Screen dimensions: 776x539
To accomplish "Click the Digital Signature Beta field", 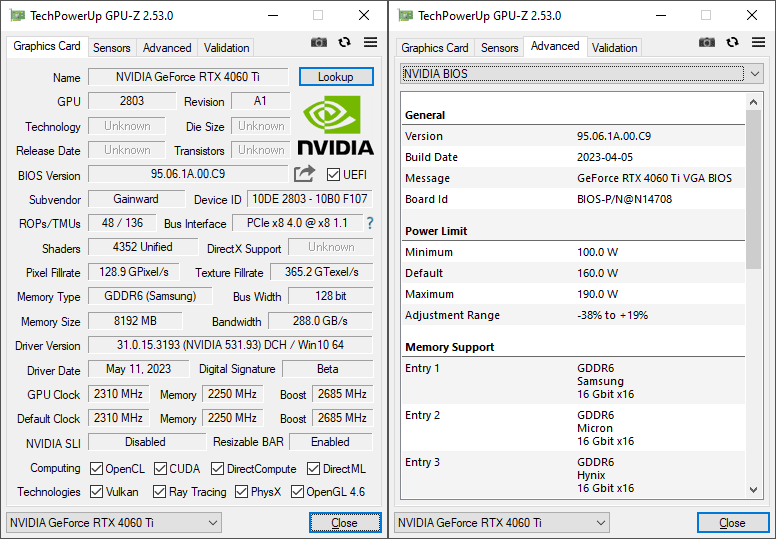I will click(x=328, y=369).
